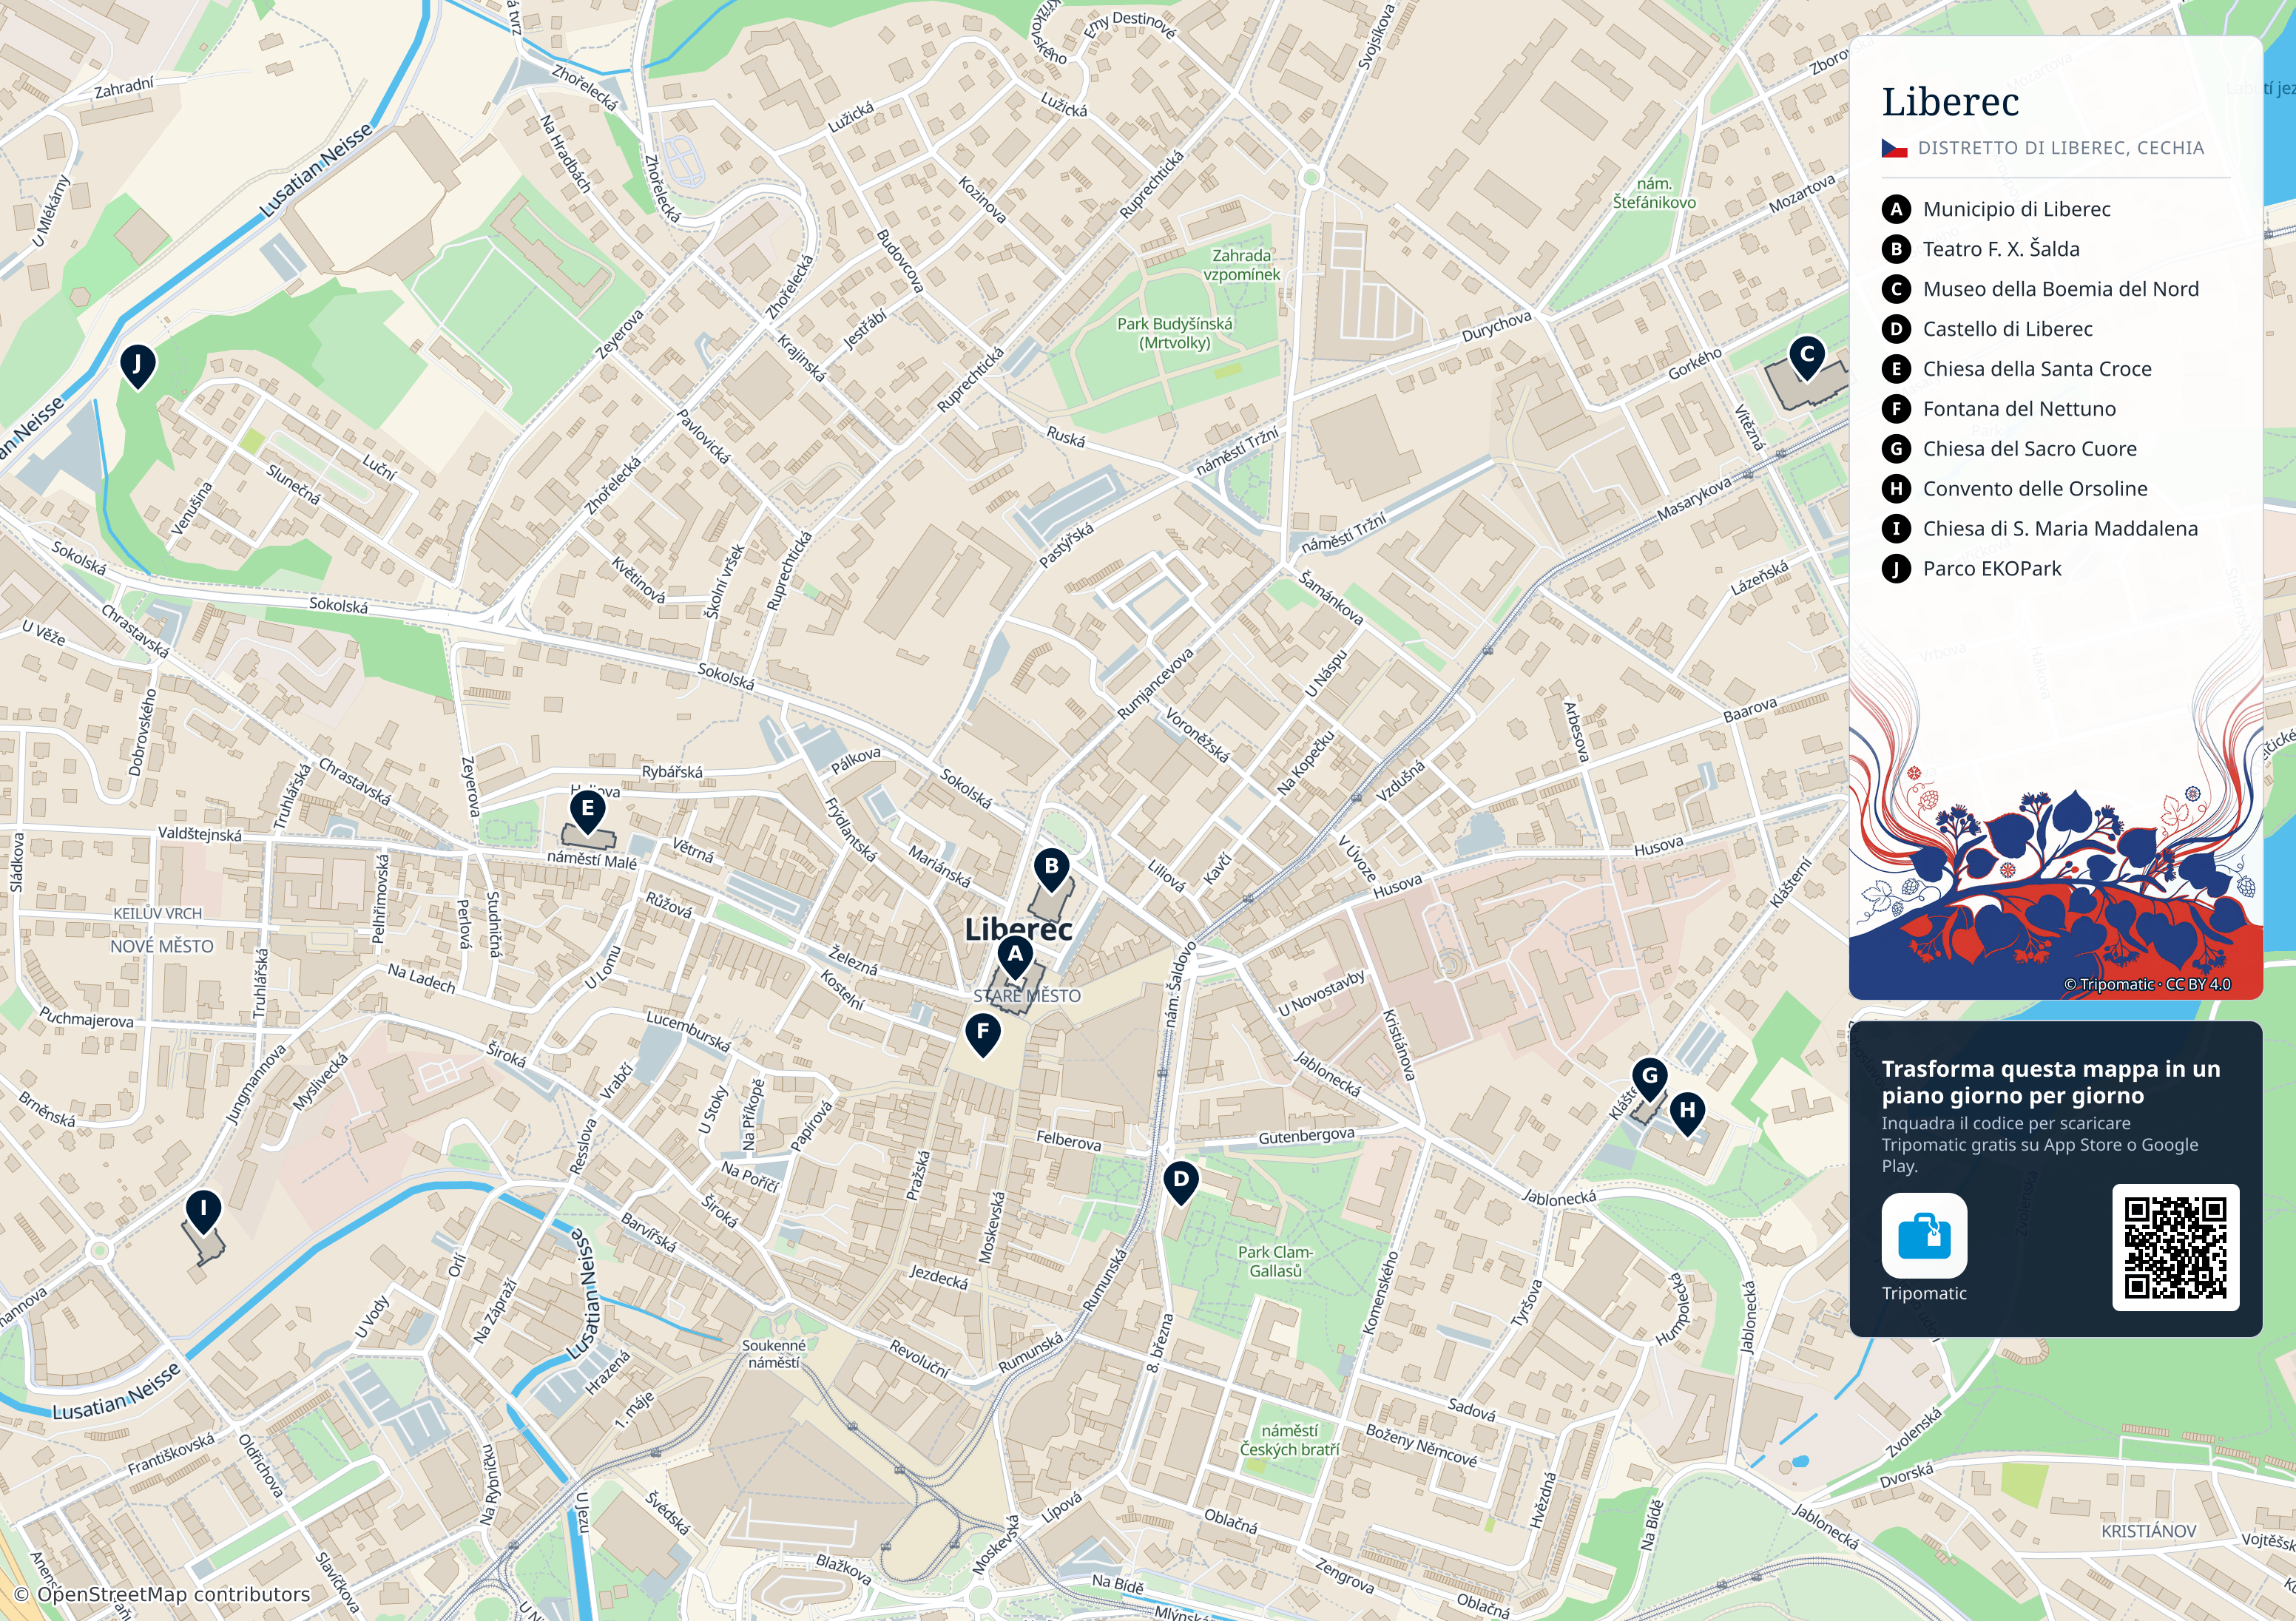Click the 'nám. Štefánikovo' label
2296x1621 pixels.
tap(1654, 193)
